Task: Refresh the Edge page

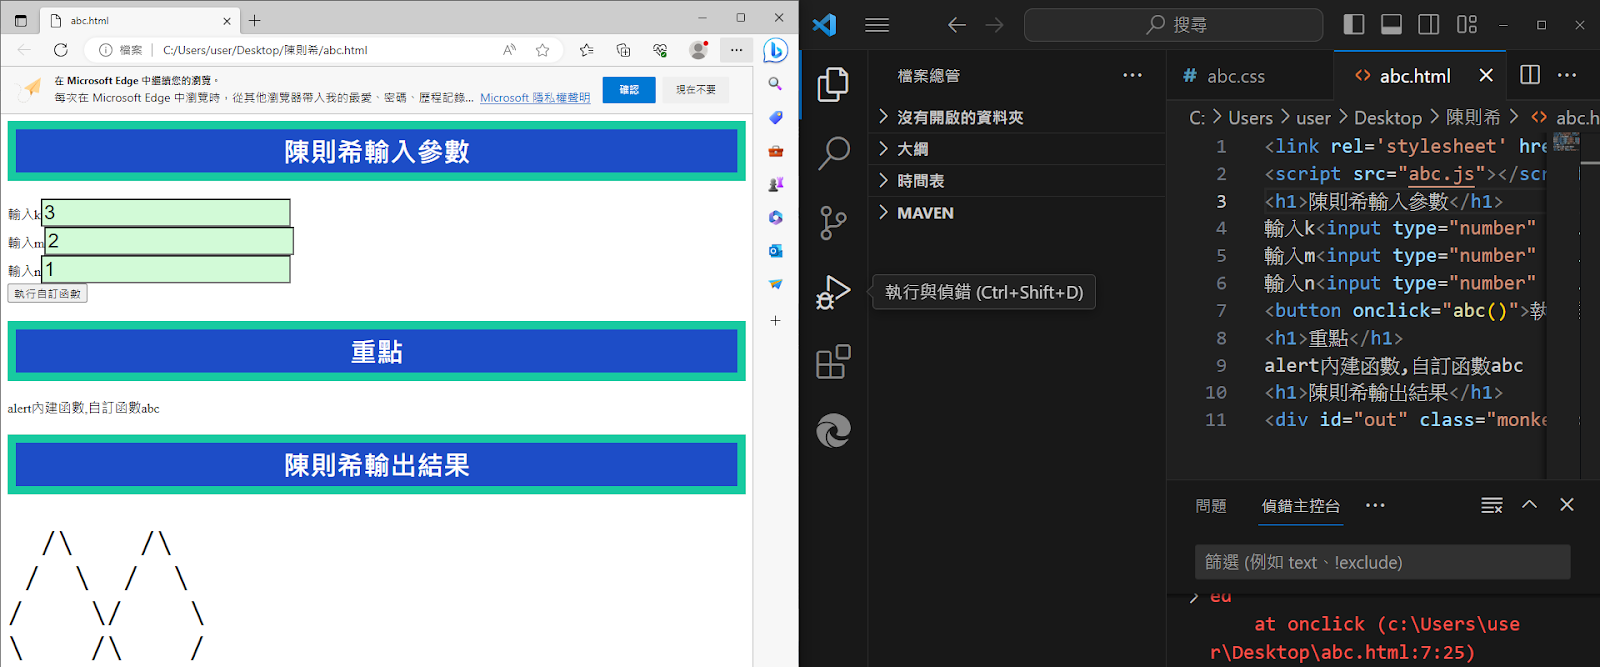Action: [61, 50]
